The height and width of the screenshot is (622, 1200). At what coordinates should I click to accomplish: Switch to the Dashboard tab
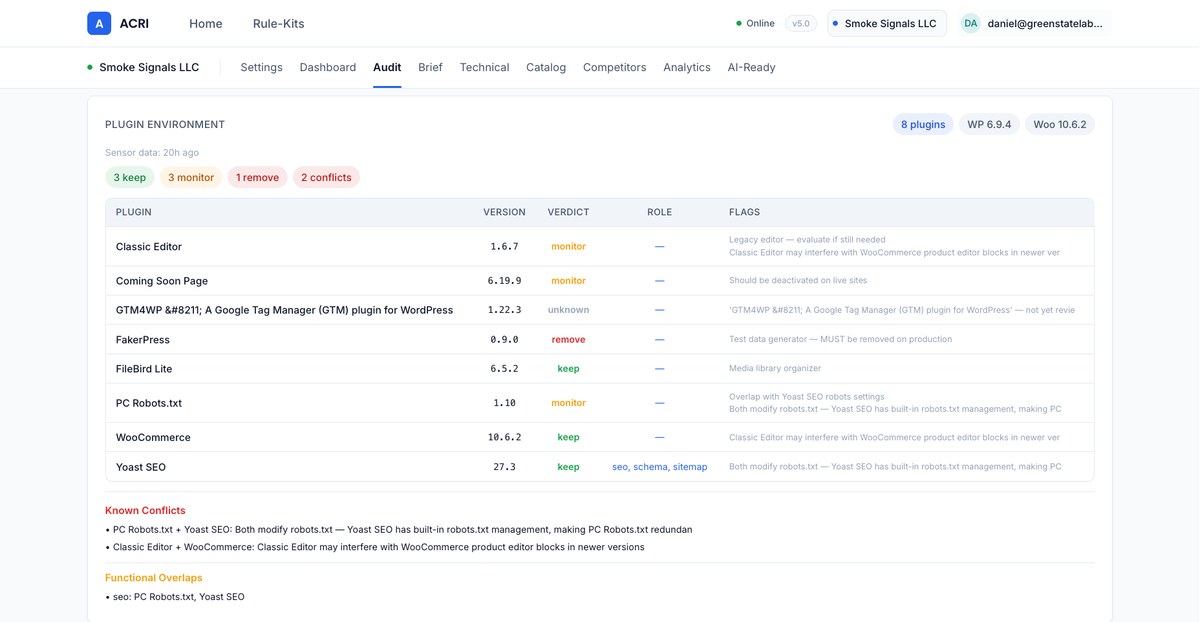point(328,67)
